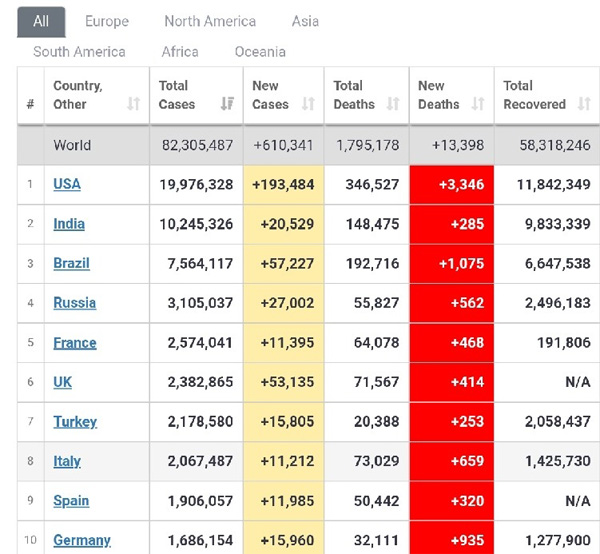Show South America countries tab
Screen dimensions: 600x554
pyautogui.click(x=79, y=51)
